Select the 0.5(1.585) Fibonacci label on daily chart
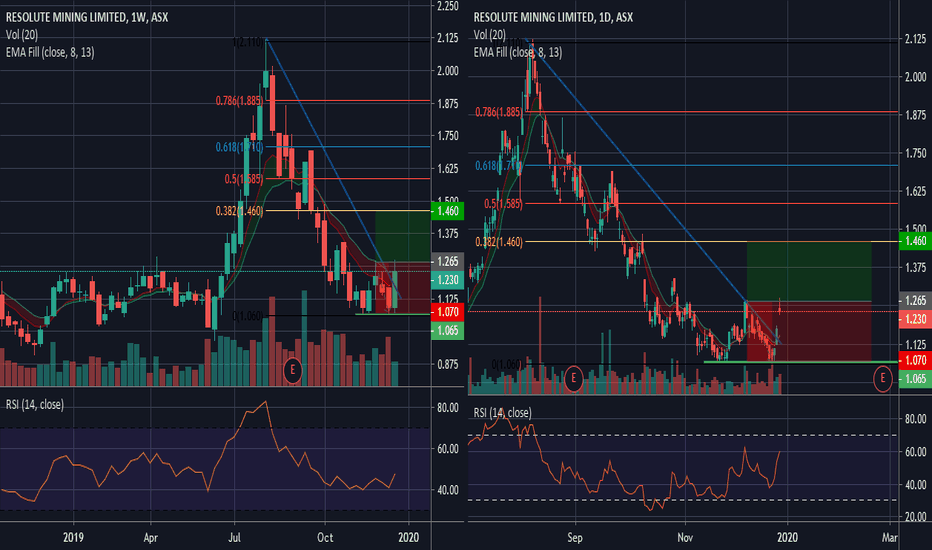Screen dimensions: 932x550 coord(503,204)
